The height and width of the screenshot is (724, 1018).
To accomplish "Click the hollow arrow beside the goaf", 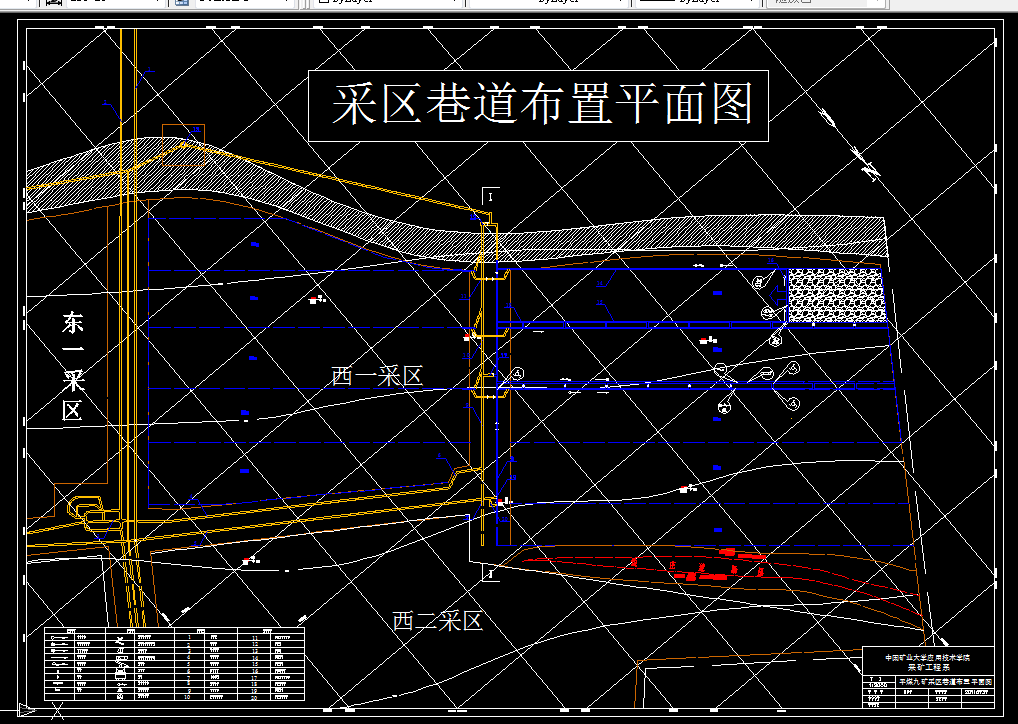I will (x=777, y=295).
